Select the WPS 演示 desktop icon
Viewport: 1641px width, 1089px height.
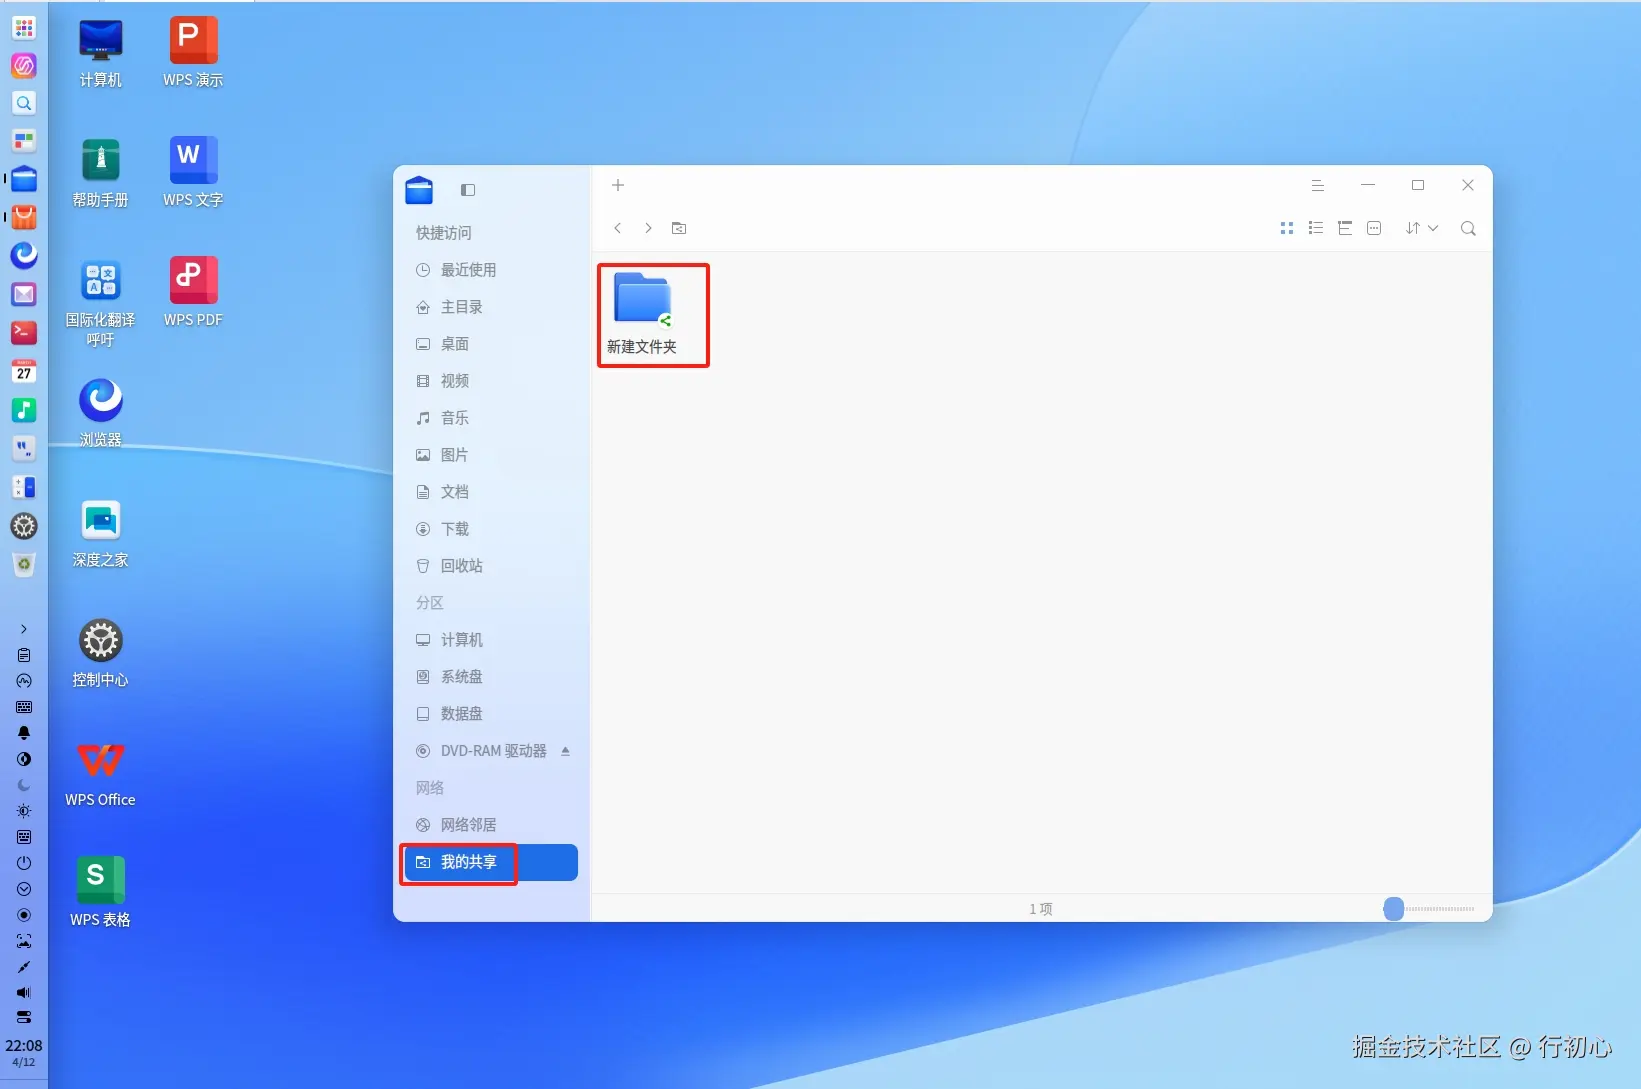[x=193, y=53]
